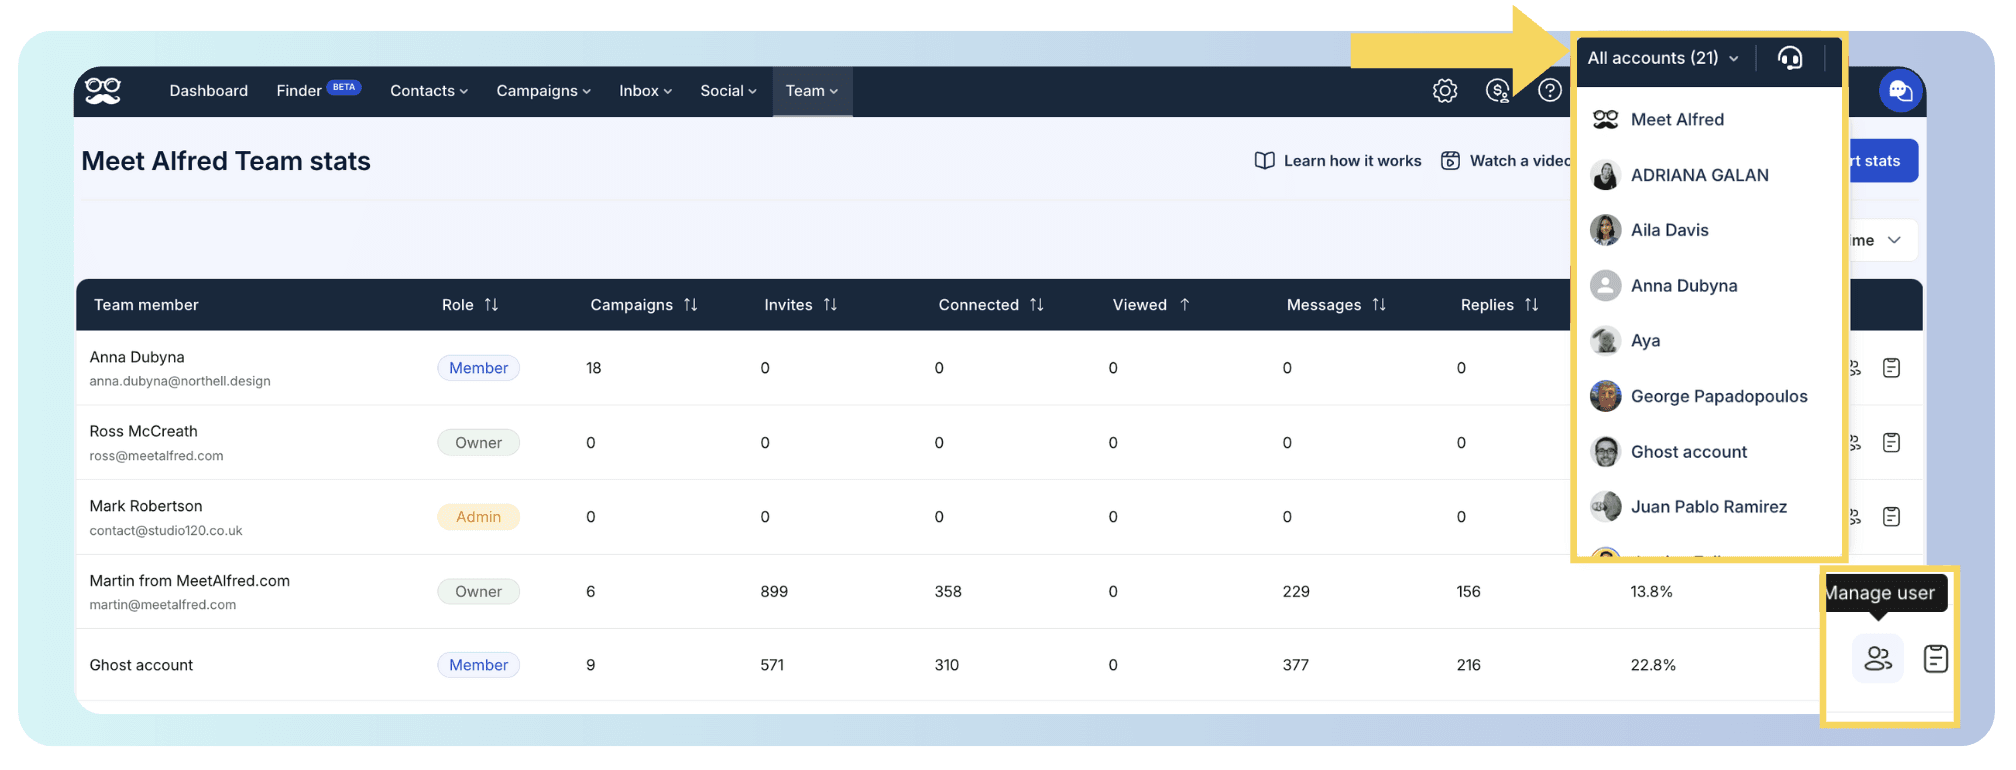Viewport: 2016px width, 770px height.
Task: Open the help question mark icon
Action: click(x=1550, y=91)
